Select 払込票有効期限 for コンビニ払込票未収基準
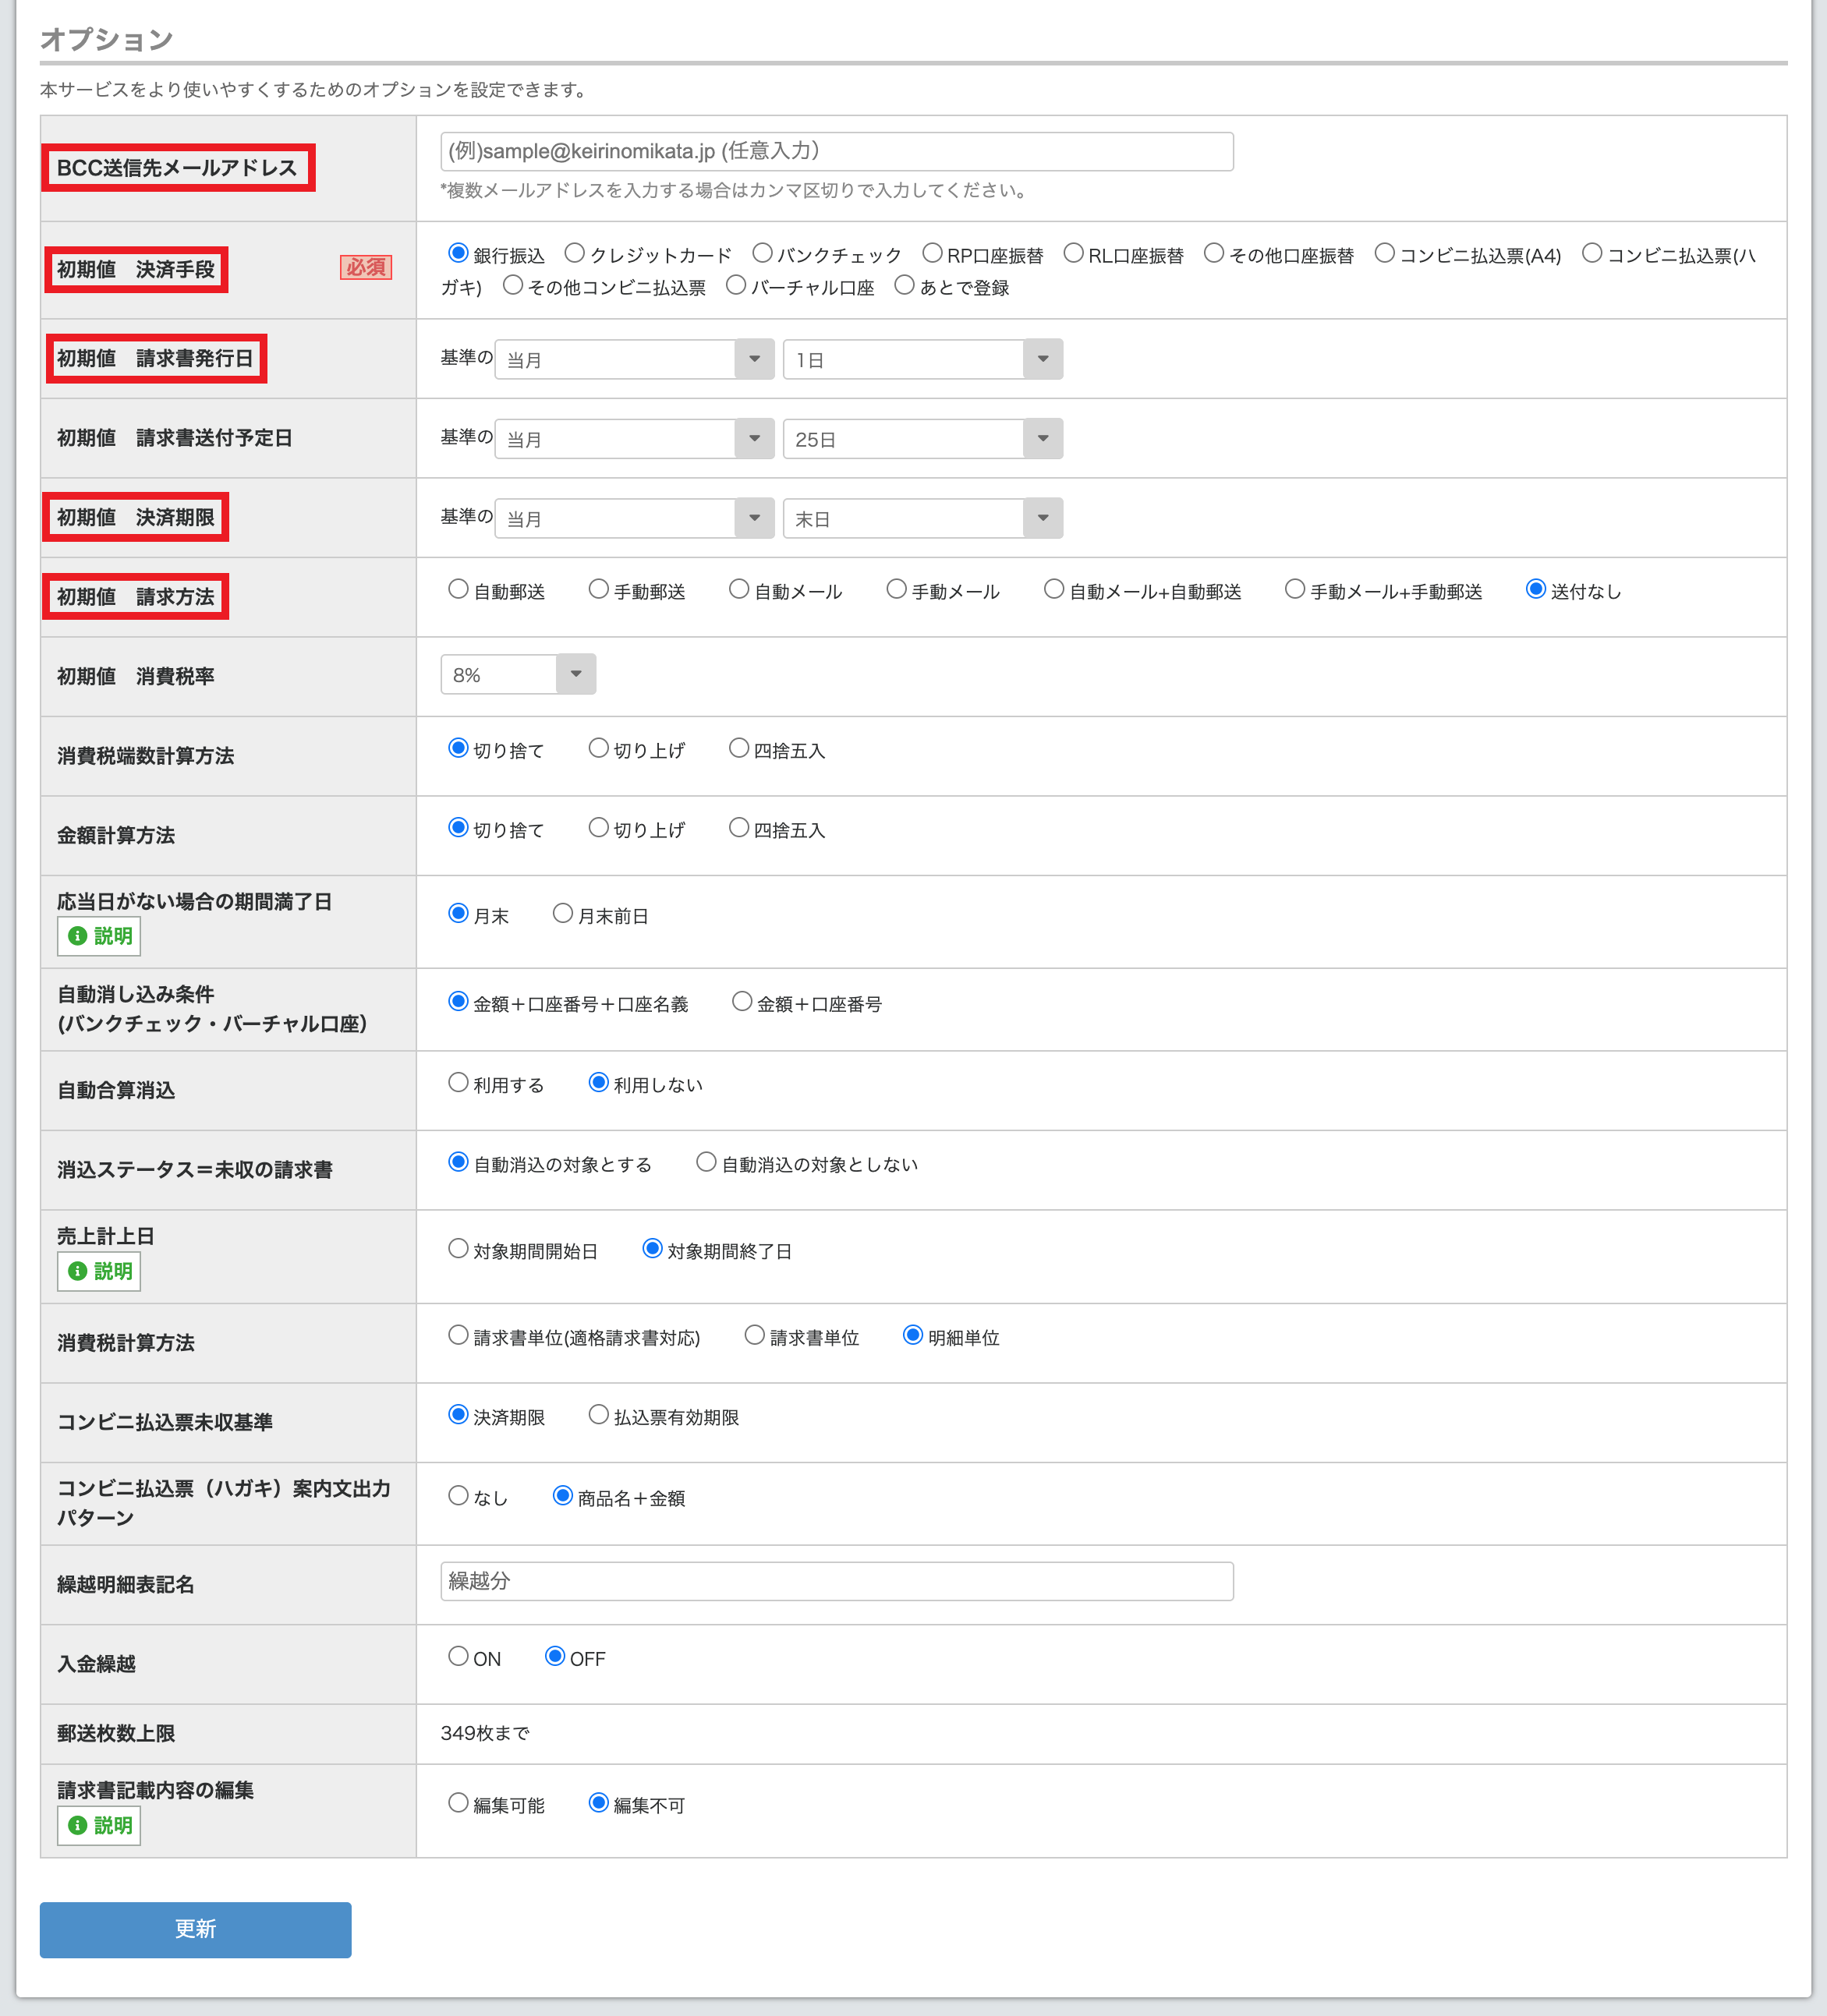Viewport: 1827px width, 2016px height. [x=598, y=1414]
